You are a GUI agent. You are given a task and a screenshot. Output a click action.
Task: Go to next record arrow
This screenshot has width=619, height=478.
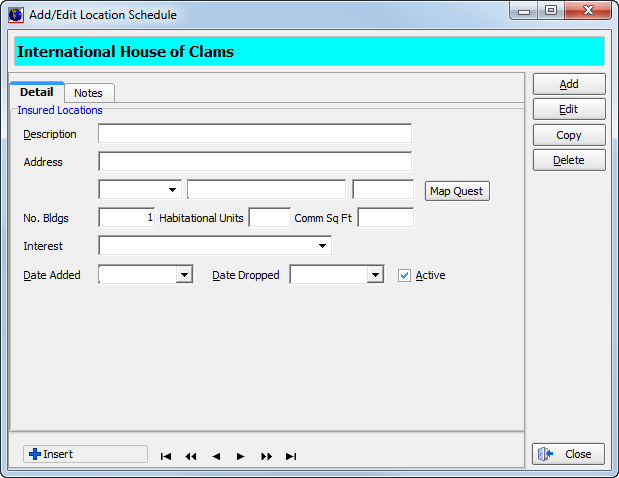click(241, 456)
